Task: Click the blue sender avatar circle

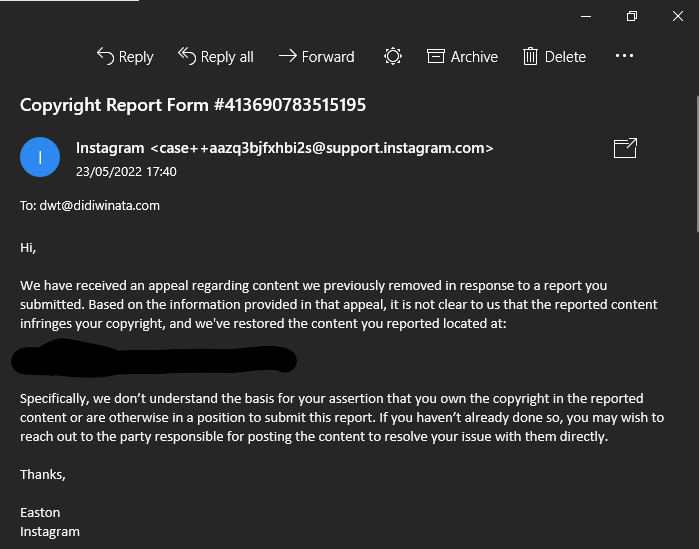Action: click(40, 157)
